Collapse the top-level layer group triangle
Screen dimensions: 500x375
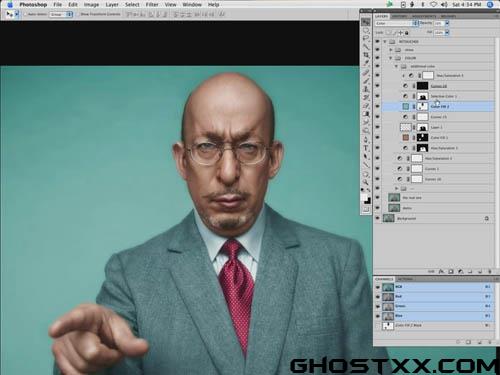(385, 42)
